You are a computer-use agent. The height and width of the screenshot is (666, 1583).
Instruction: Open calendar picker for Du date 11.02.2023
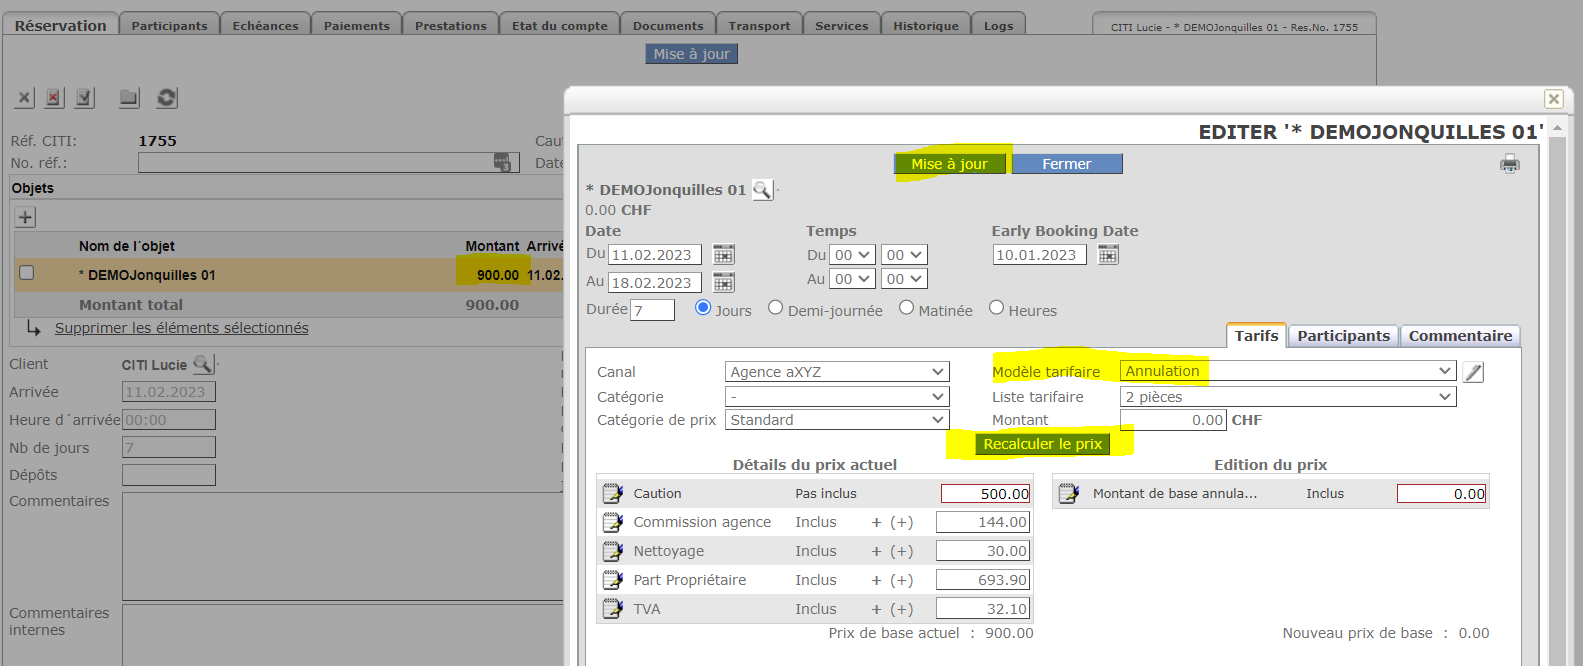point(723,255)
